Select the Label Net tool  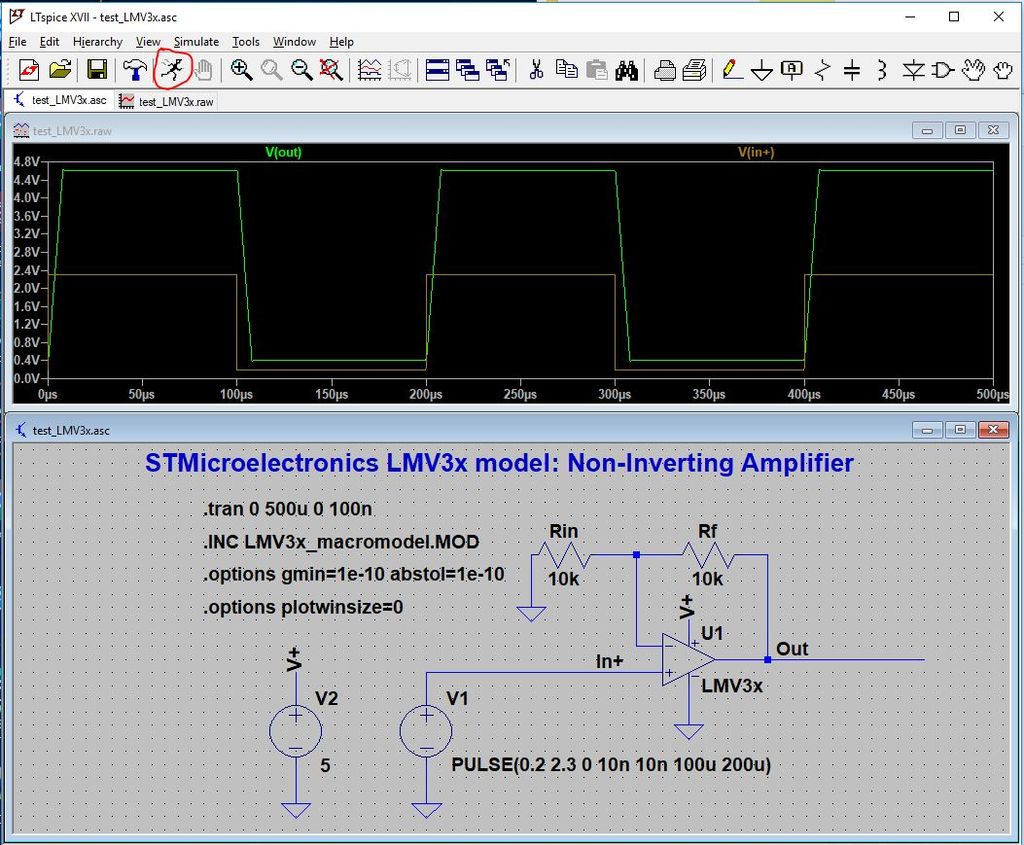tap(792, 70)
